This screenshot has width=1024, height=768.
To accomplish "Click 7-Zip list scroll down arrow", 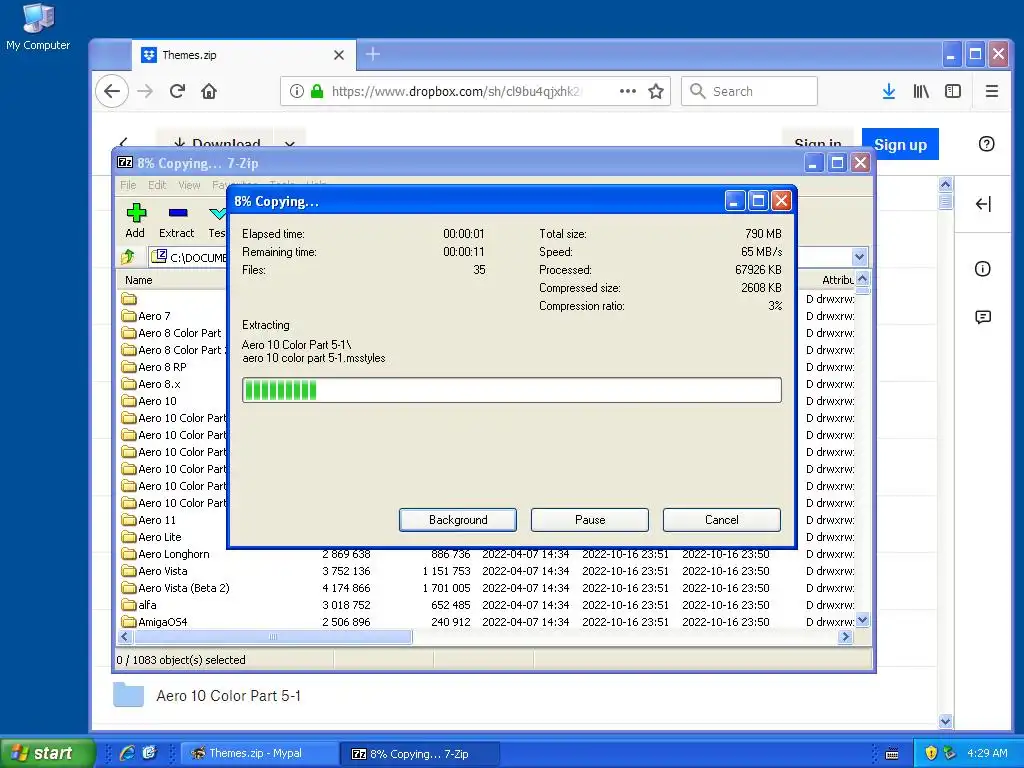I will tap(862, 620).
